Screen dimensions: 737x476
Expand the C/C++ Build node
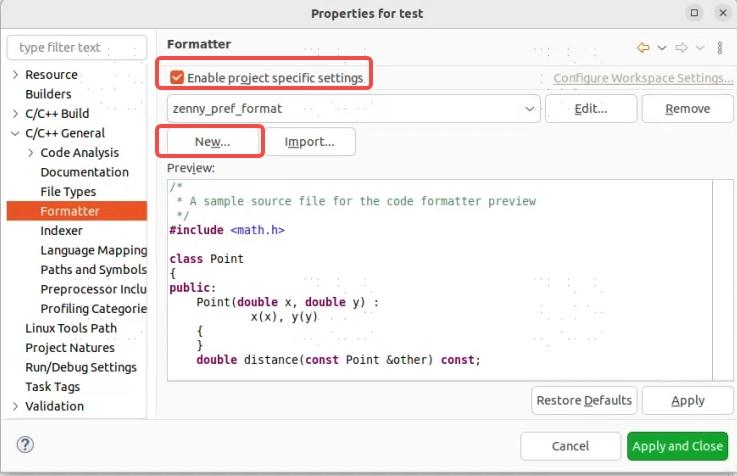pos(16,113)
